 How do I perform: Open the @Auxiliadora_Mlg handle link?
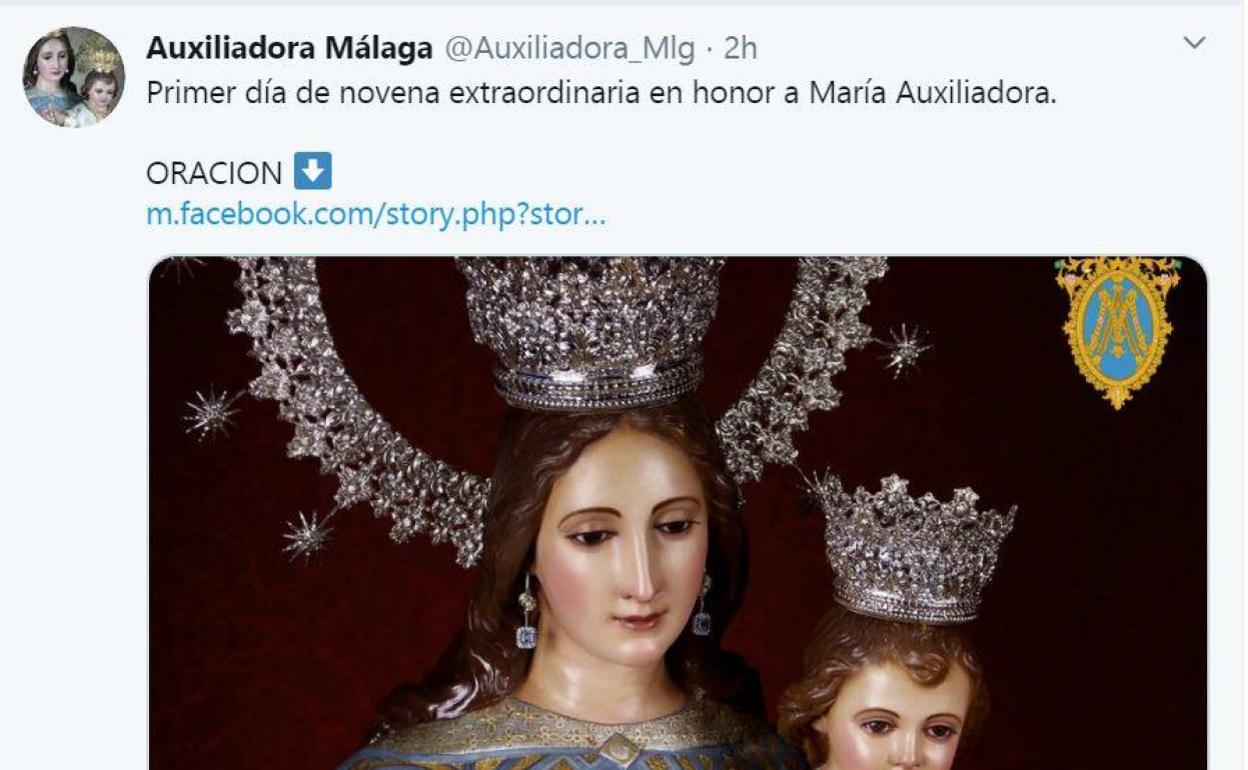[x=567, y=47]
